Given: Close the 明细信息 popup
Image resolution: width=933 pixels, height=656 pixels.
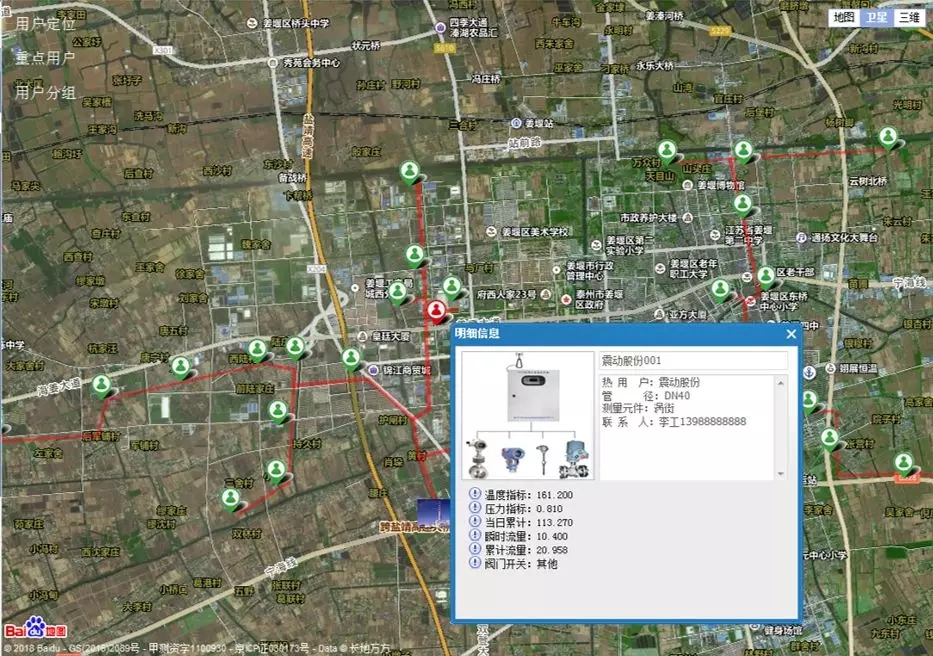Looking at the screenshot, I should click(x=791, y=334).
